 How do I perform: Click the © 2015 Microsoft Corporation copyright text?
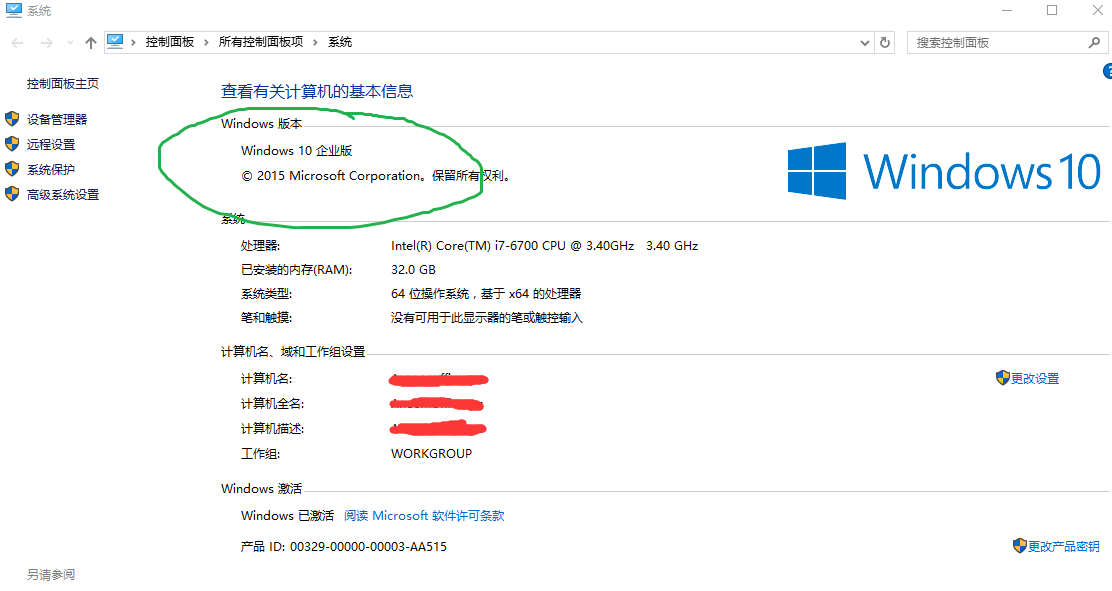pyautogui.click(x=375, y=175)
